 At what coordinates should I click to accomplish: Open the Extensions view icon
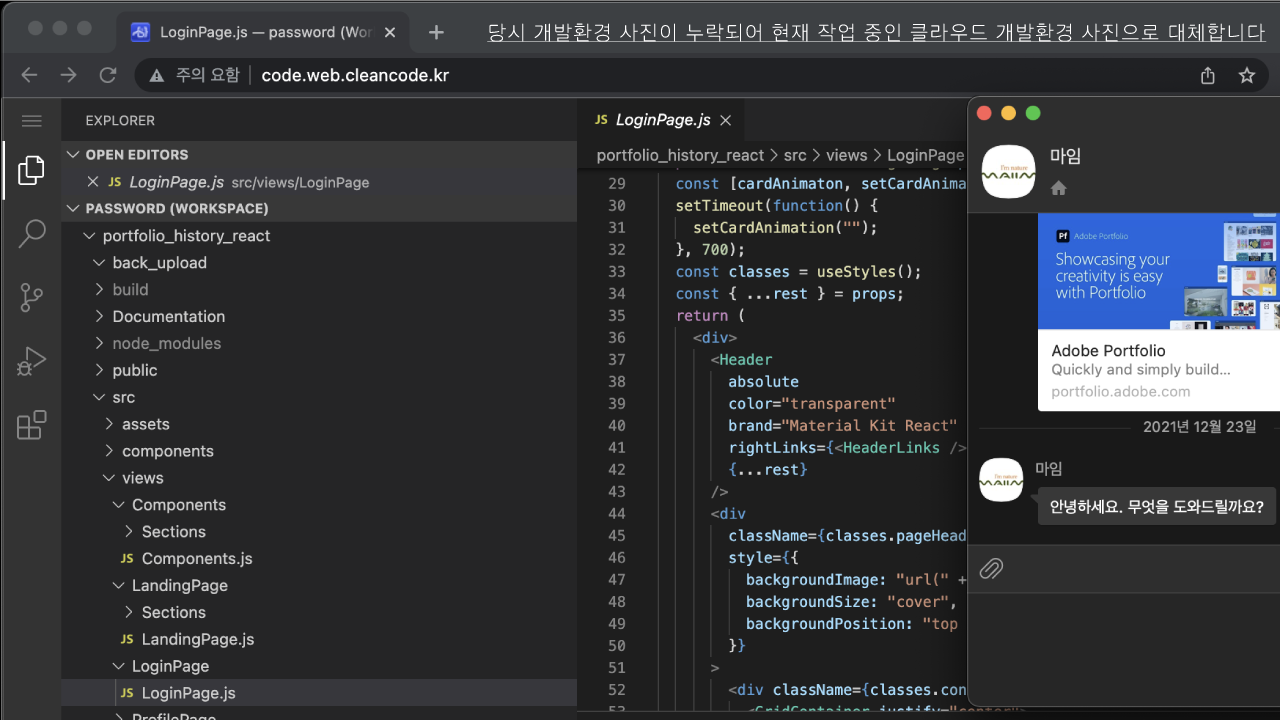coord(31,425)
